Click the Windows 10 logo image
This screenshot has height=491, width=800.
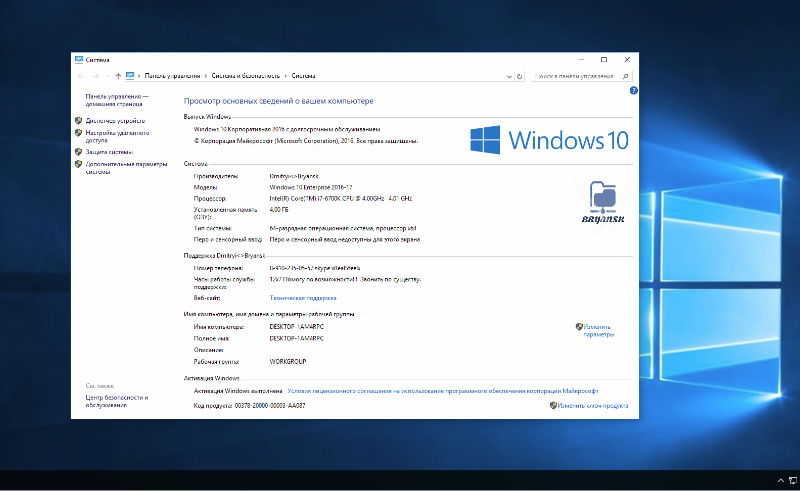pos(549,140)
